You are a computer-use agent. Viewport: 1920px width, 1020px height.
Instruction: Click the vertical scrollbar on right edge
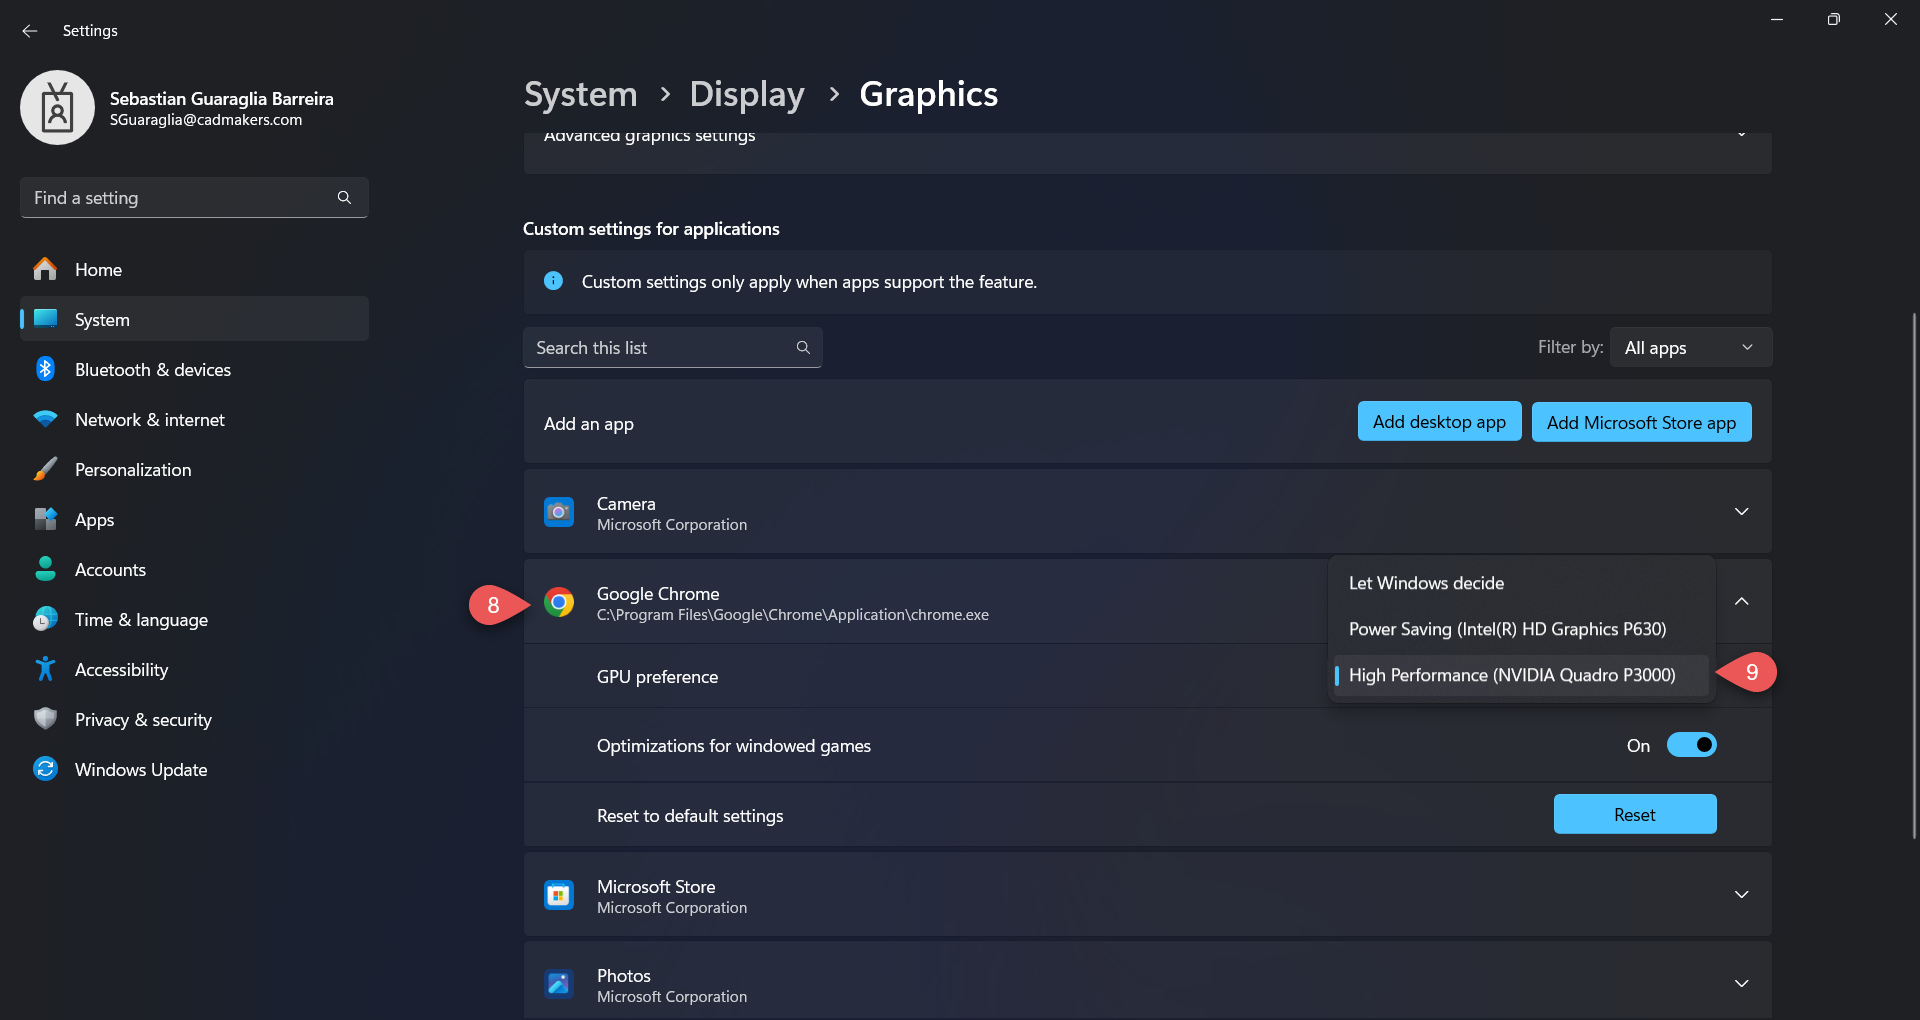coord(1914,575)
